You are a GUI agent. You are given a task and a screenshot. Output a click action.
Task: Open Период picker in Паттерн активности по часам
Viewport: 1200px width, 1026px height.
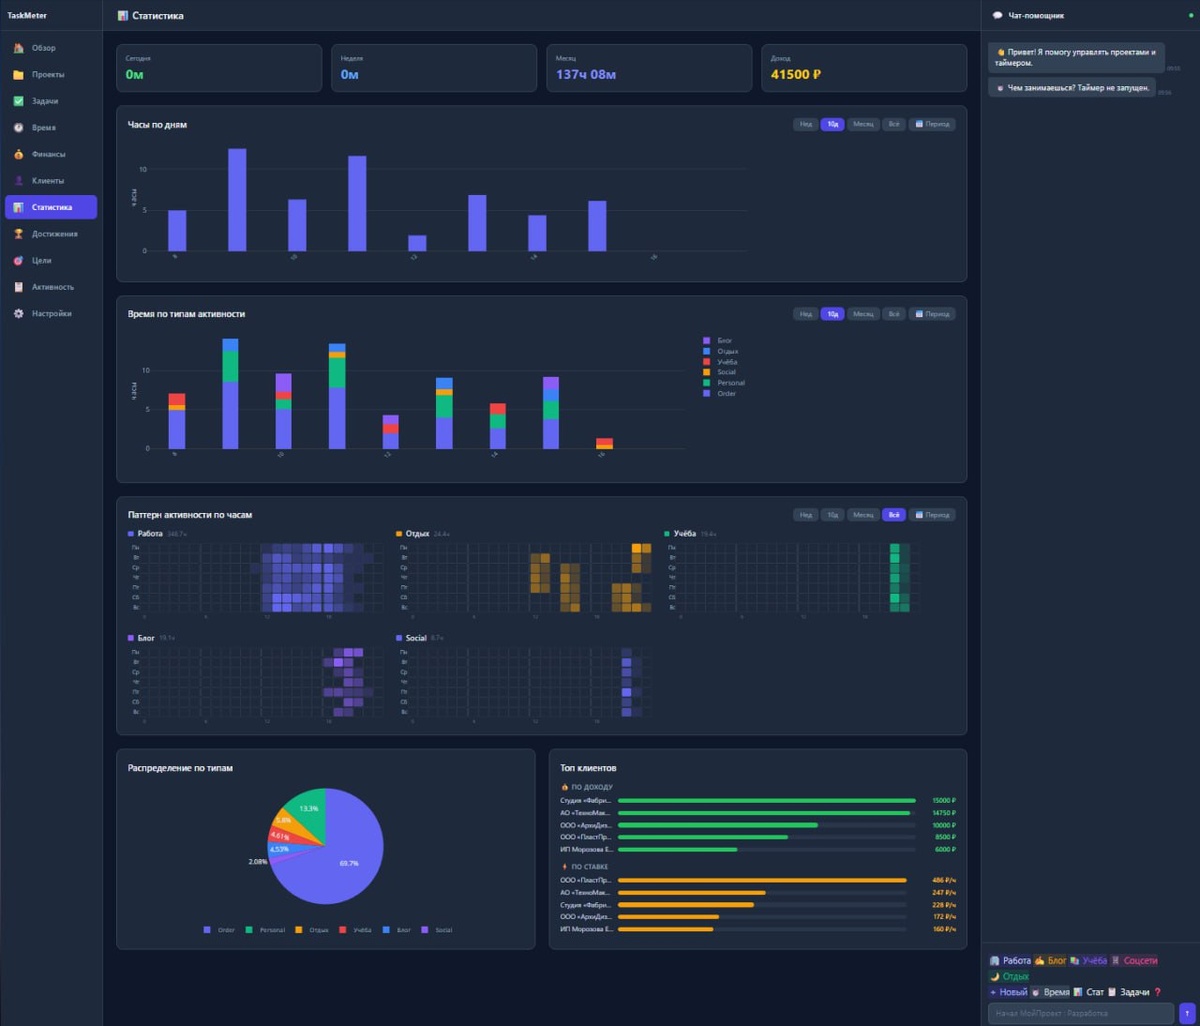[932, 515]
